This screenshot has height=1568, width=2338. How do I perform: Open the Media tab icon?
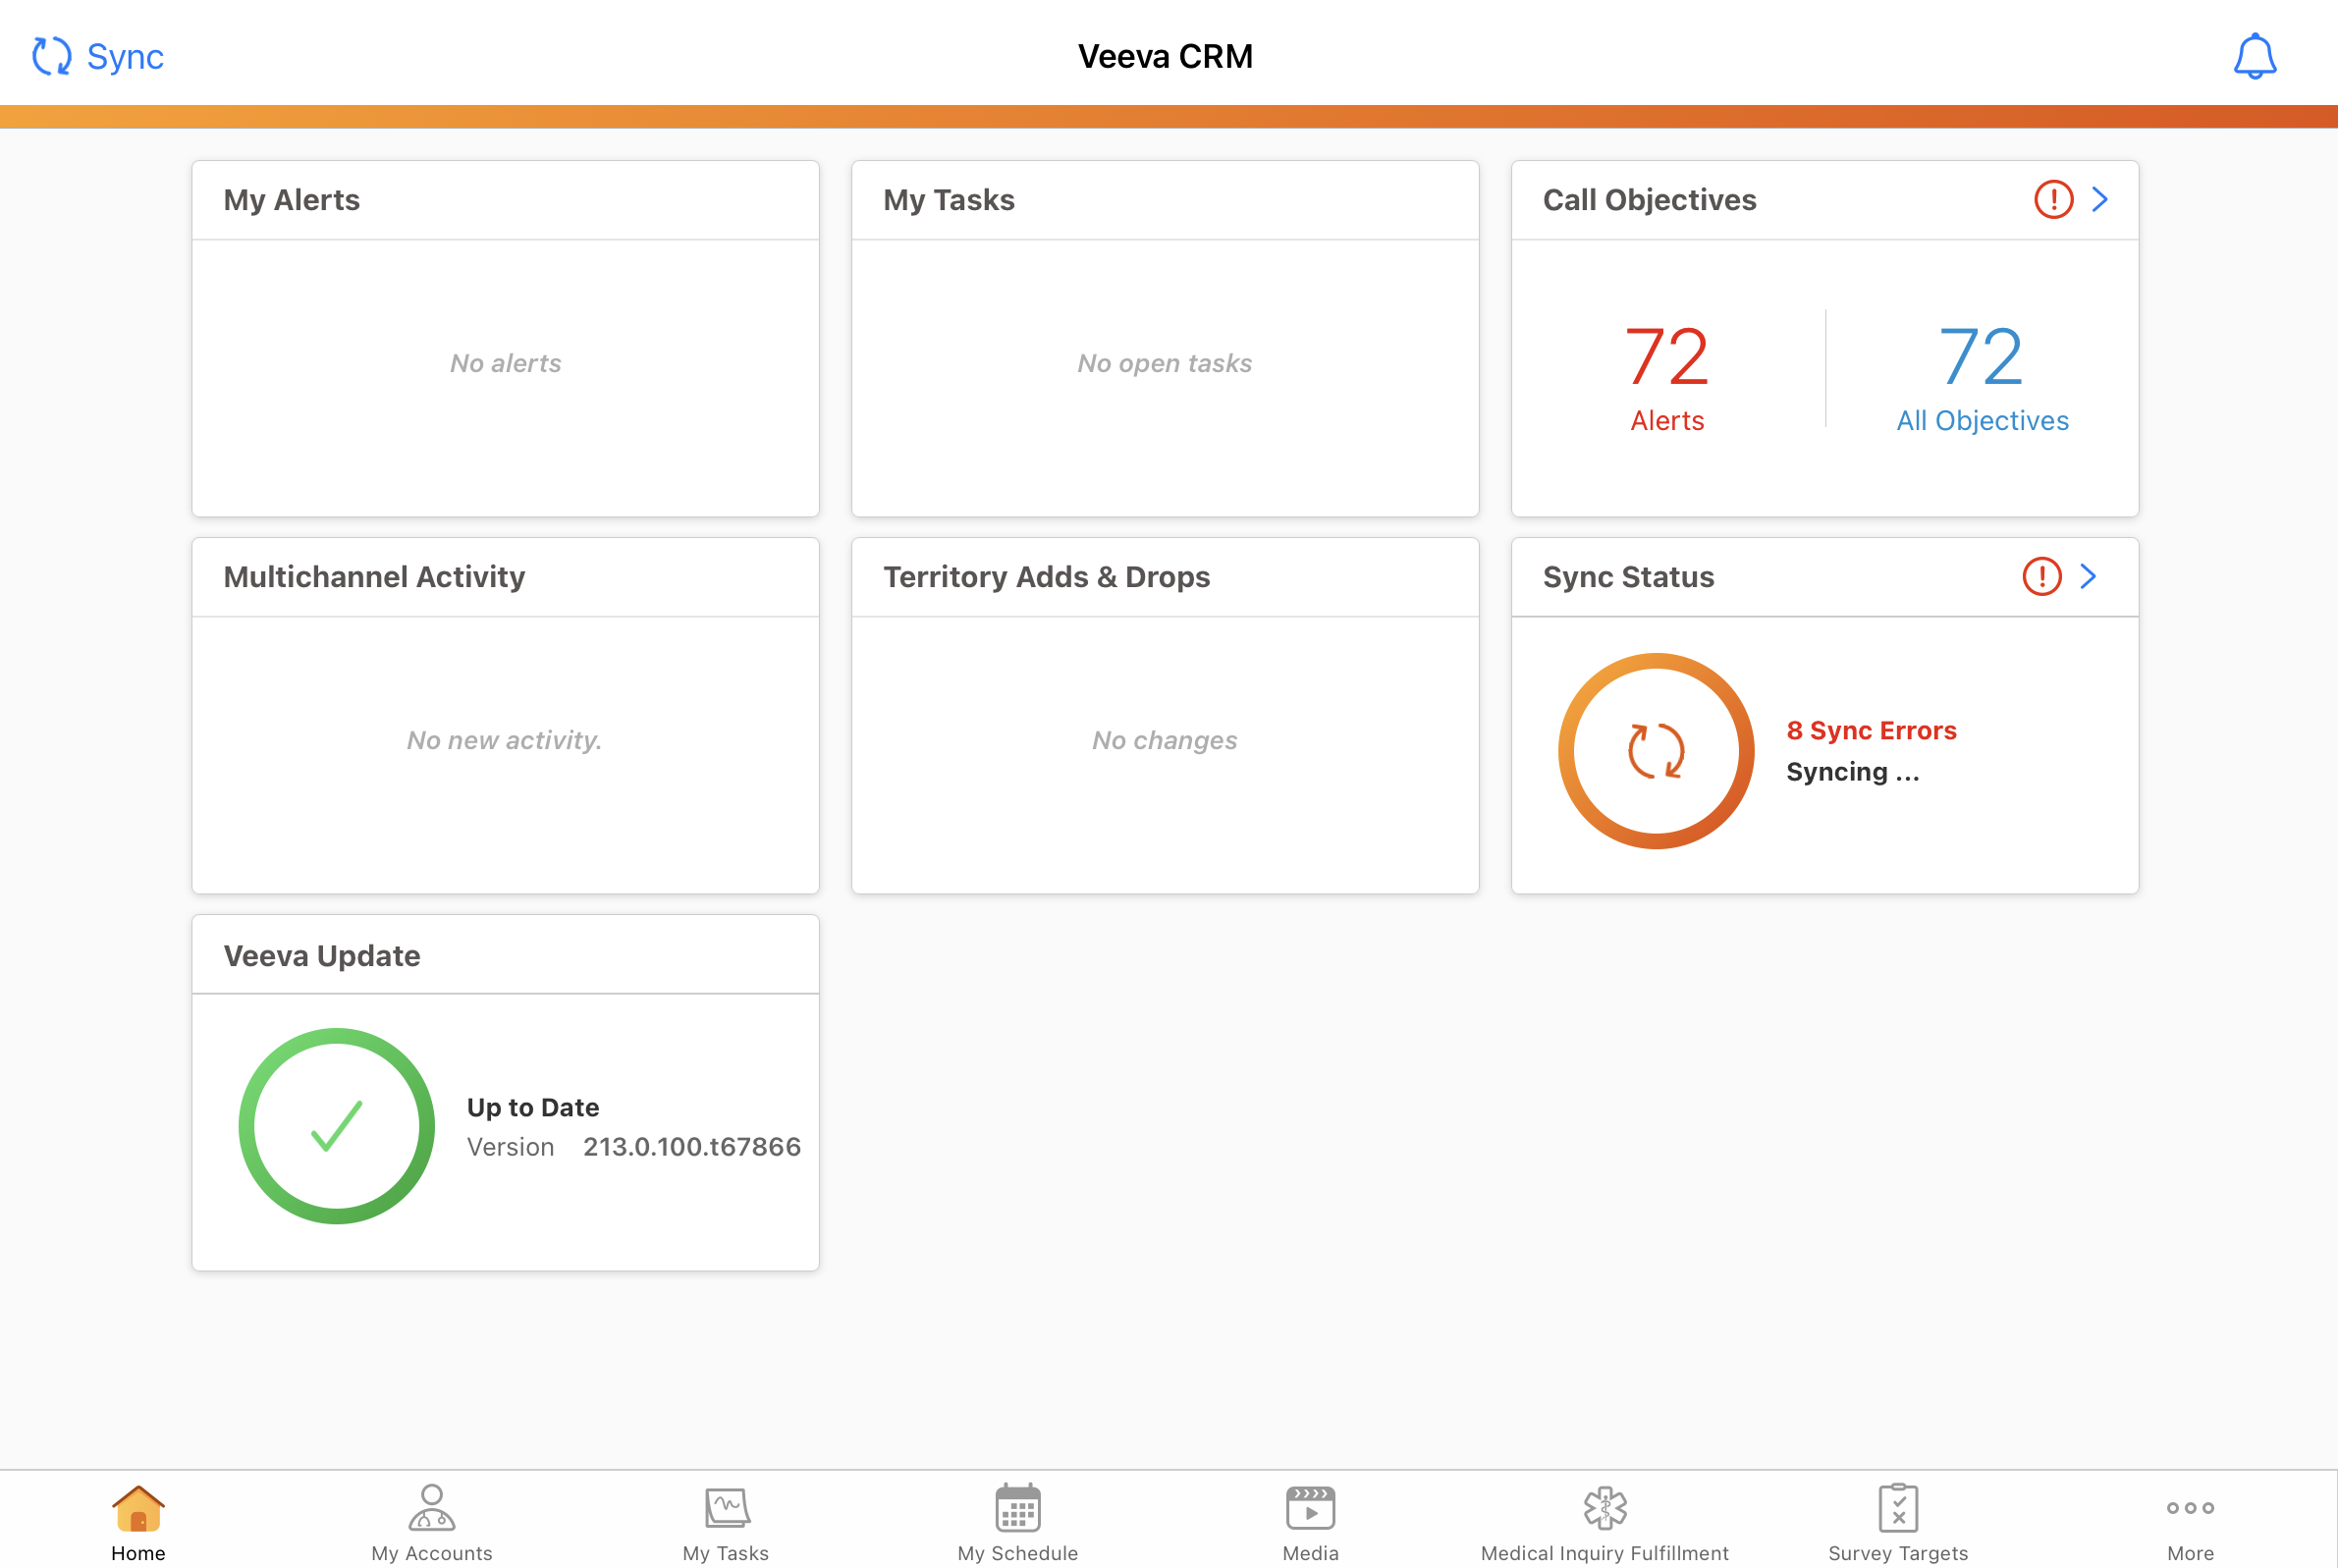pyautogui.click(x=1310, y=1507)
